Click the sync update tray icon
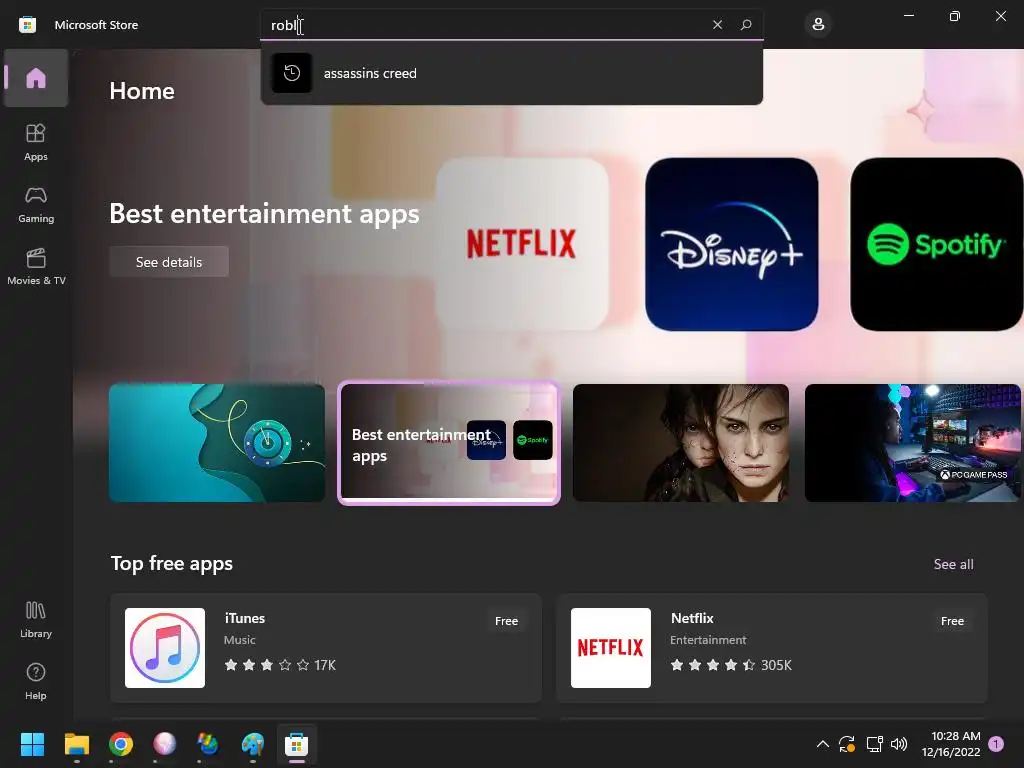The image size is (1024, 768). [x=847, y=744]
